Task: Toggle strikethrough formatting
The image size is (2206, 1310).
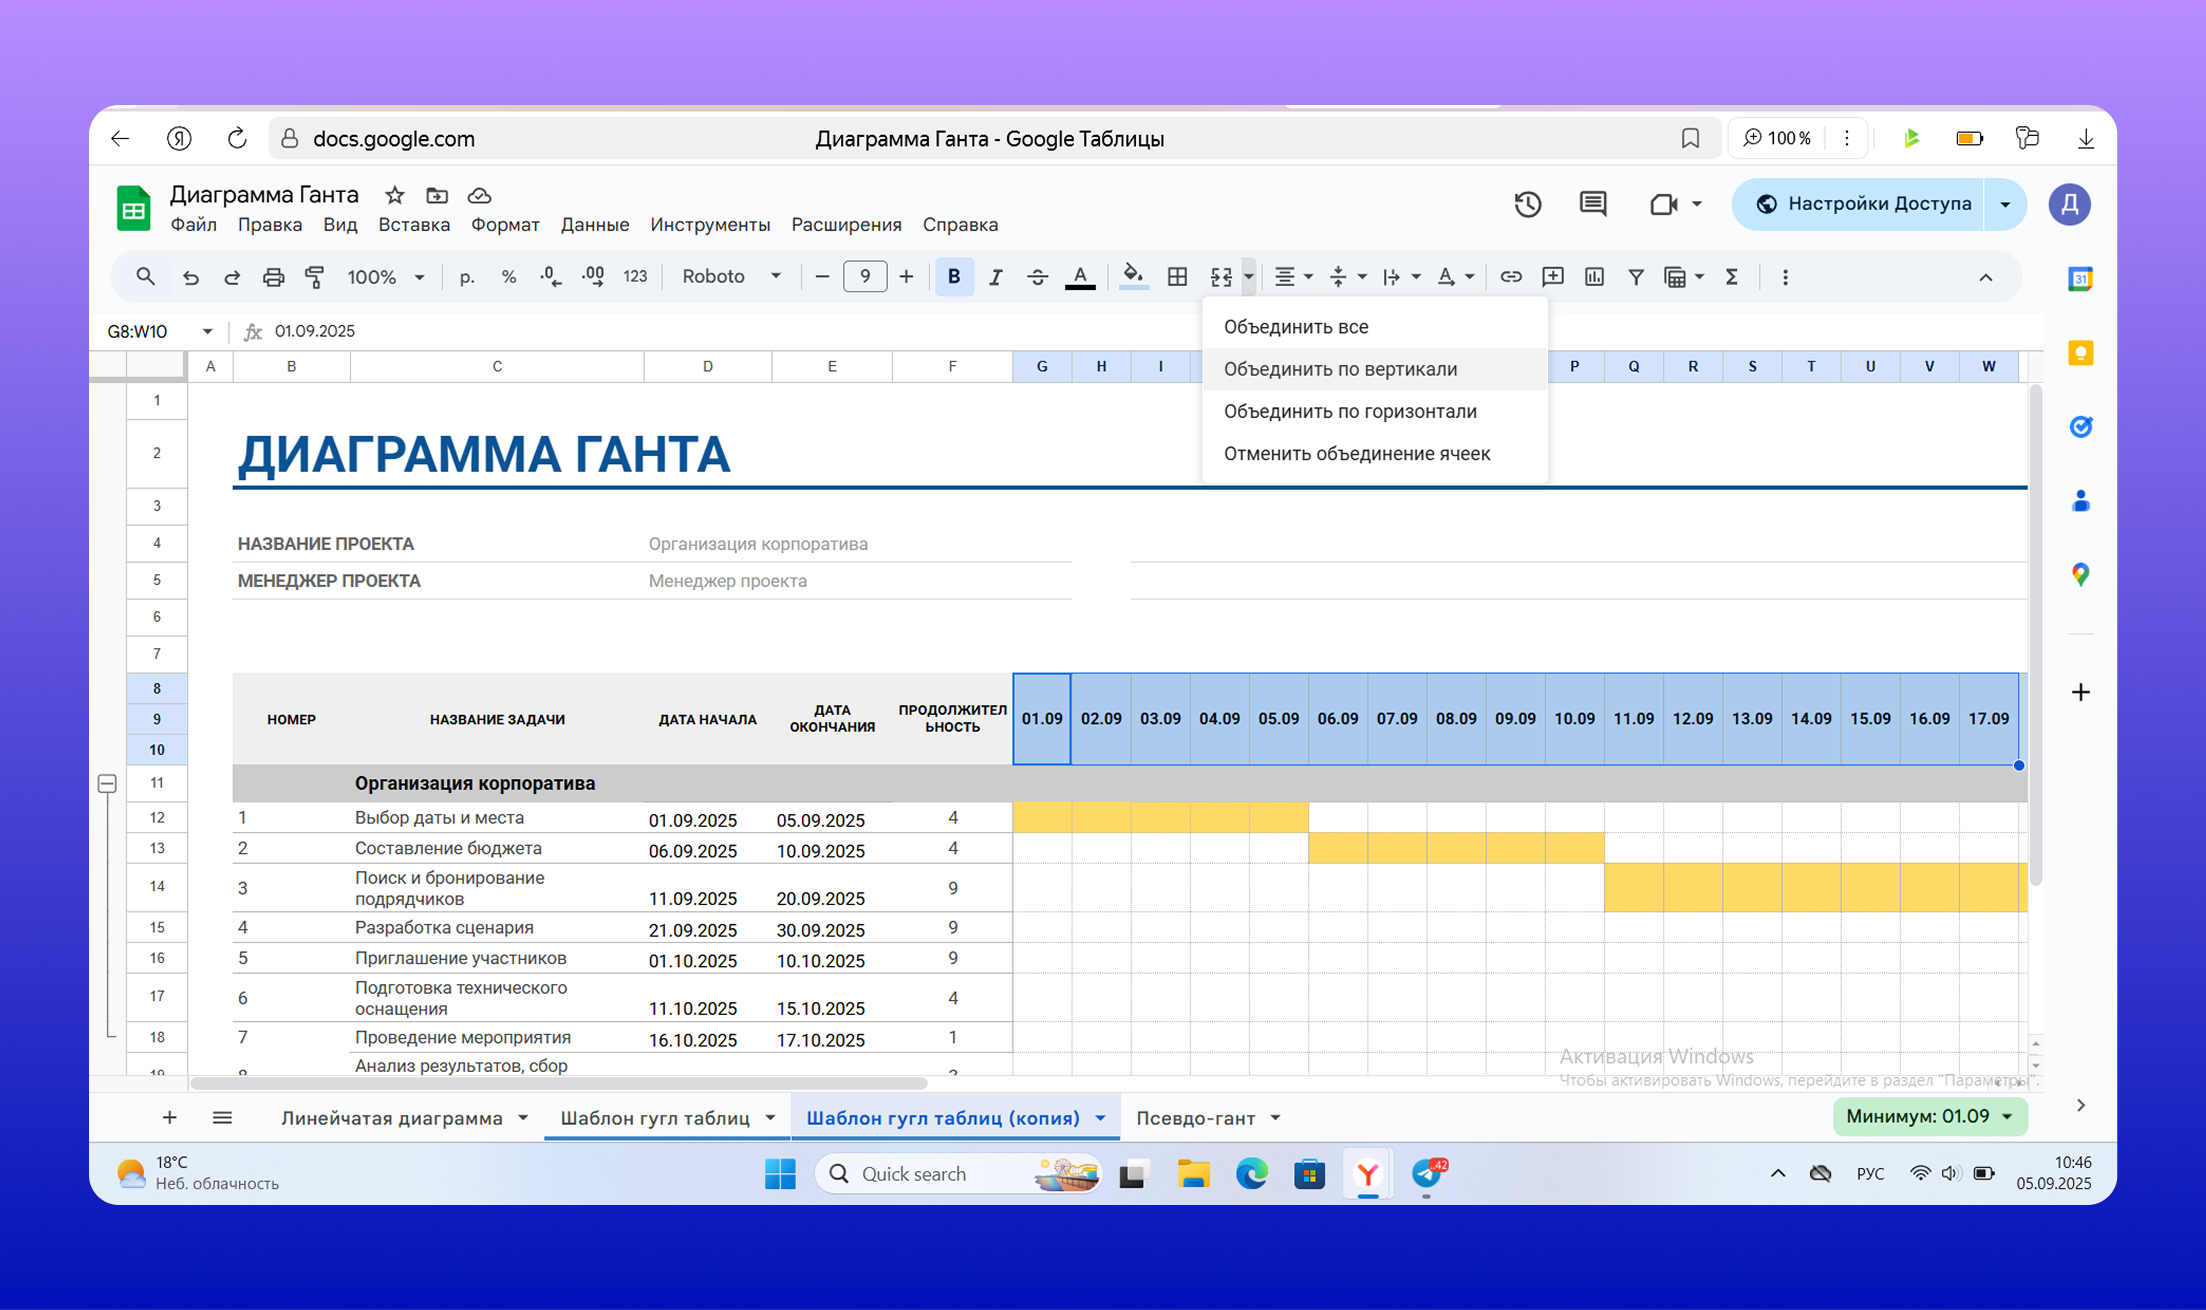Action: pyautogui.click(x=1037, y=277)
